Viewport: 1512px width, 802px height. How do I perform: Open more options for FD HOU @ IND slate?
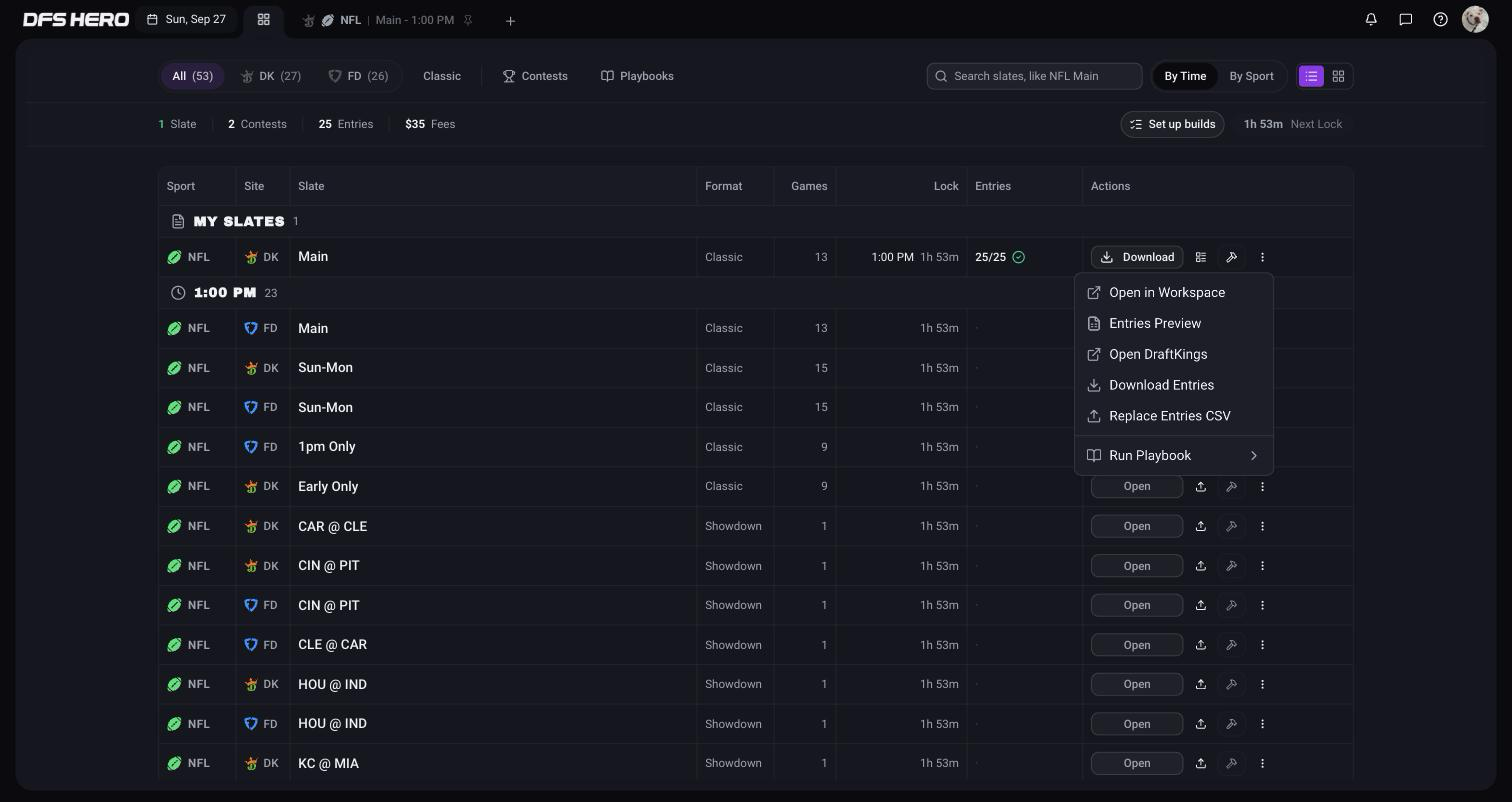click(x=1262, y=724)
